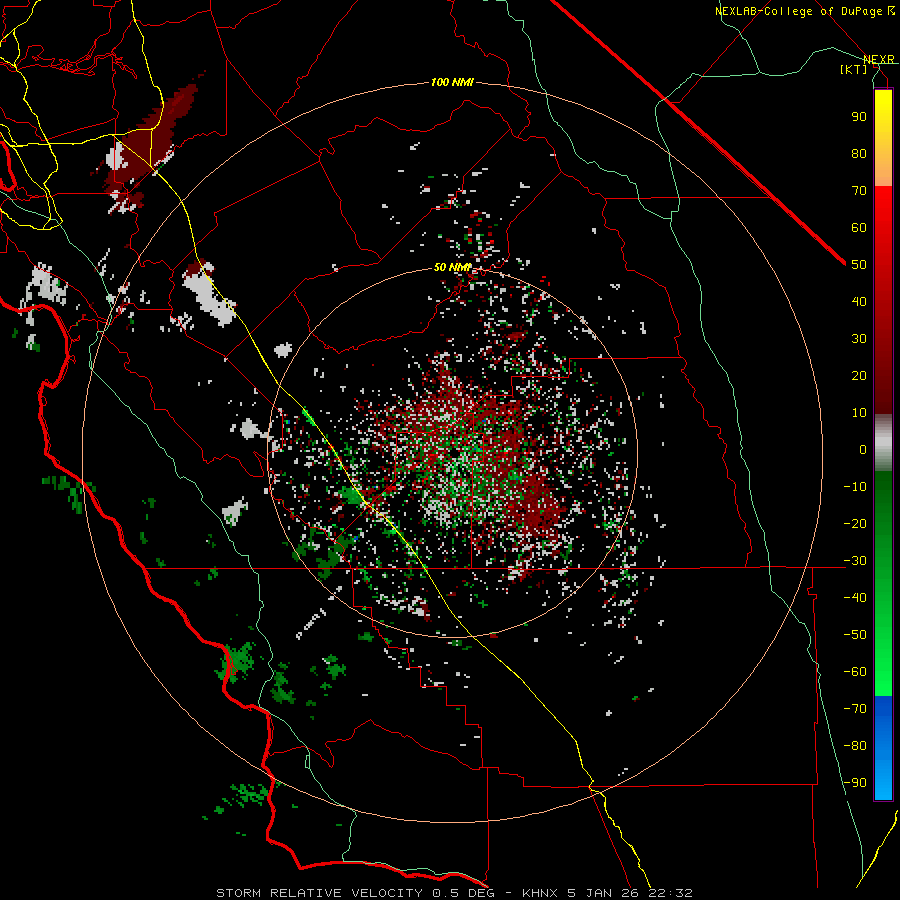Click the 30 value on velocity scale
900x900 pixels.
point(859,339)
